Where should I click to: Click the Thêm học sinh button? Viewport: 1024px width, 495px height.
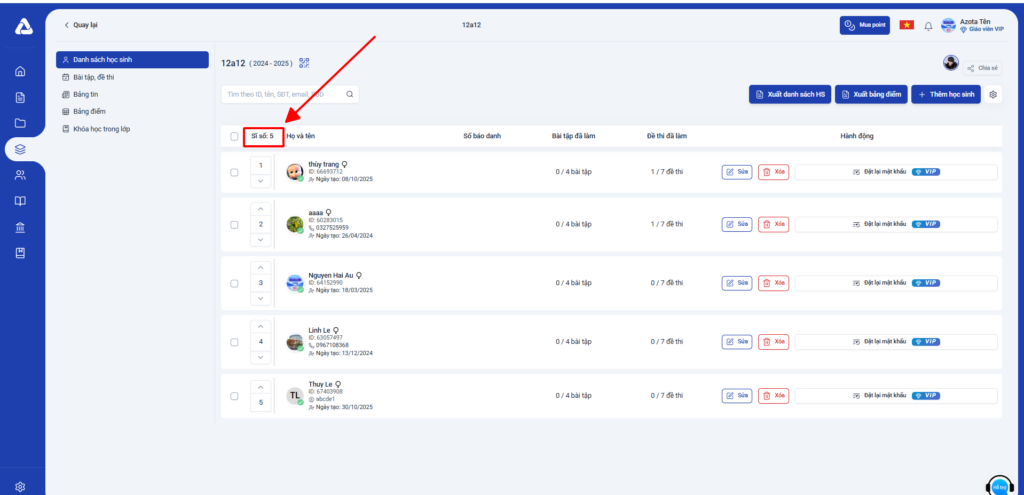click(946, 94)
